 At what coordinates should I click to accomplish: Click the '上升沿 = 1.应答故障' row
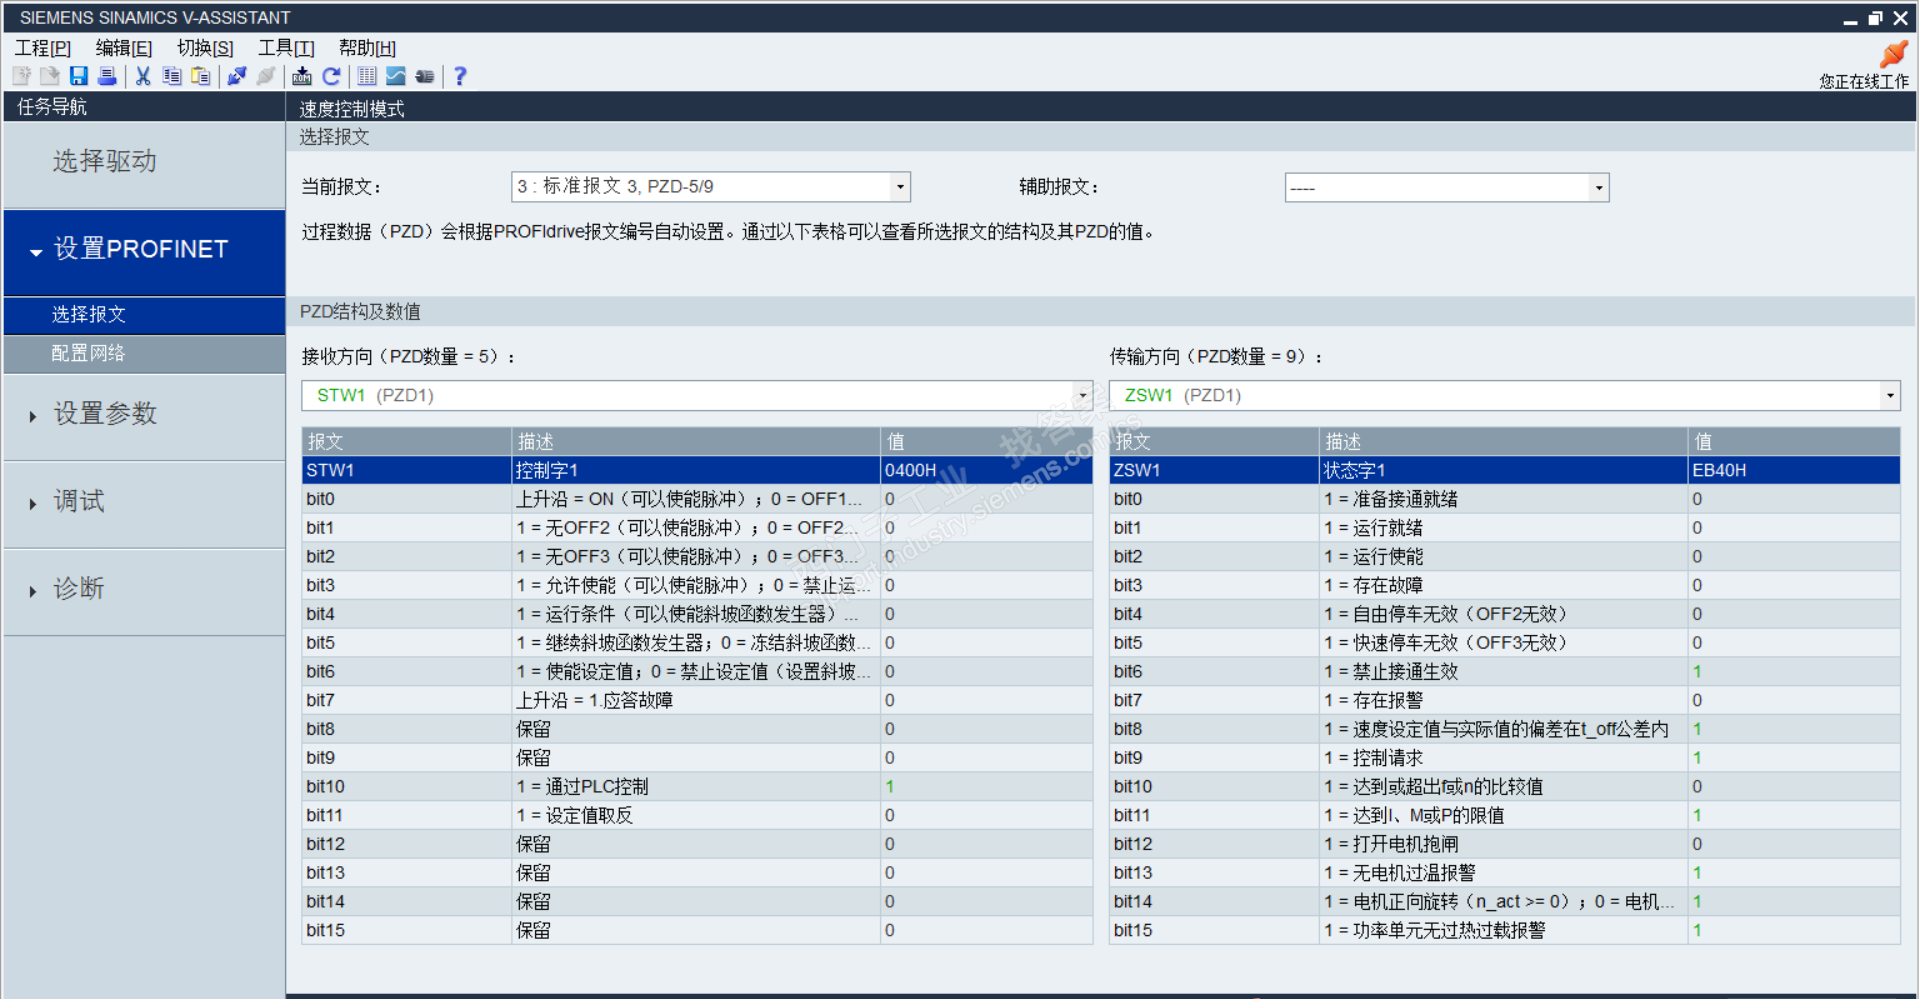(x=697, y=701)
